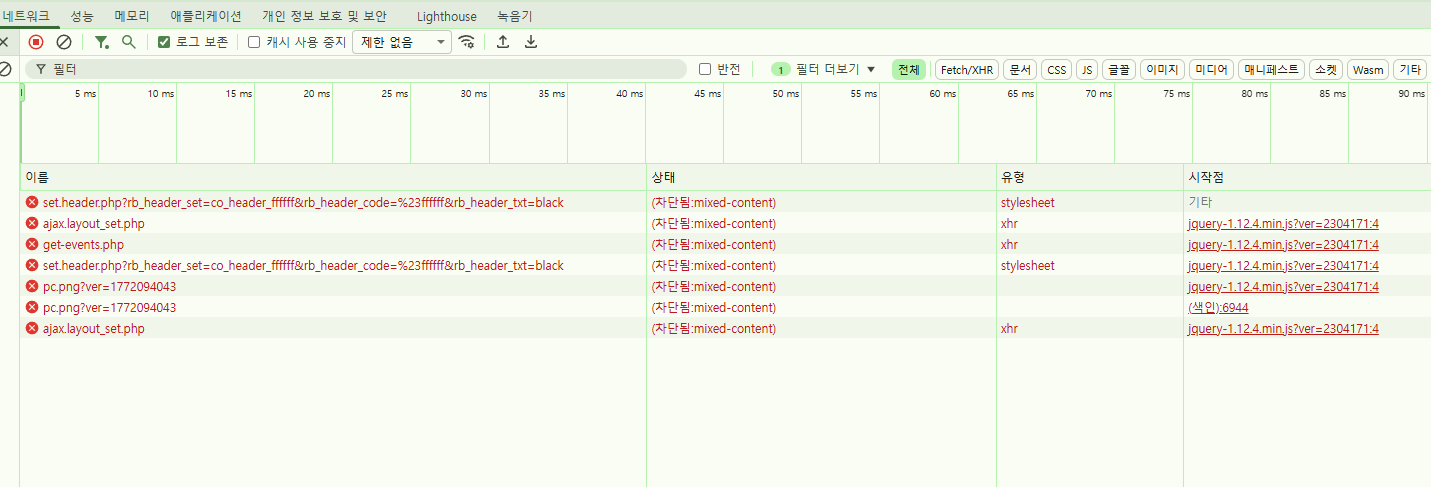The width and height of the screenshot is (1431, 487).
Task: Open network search magnifier
Action: [128, 42]
